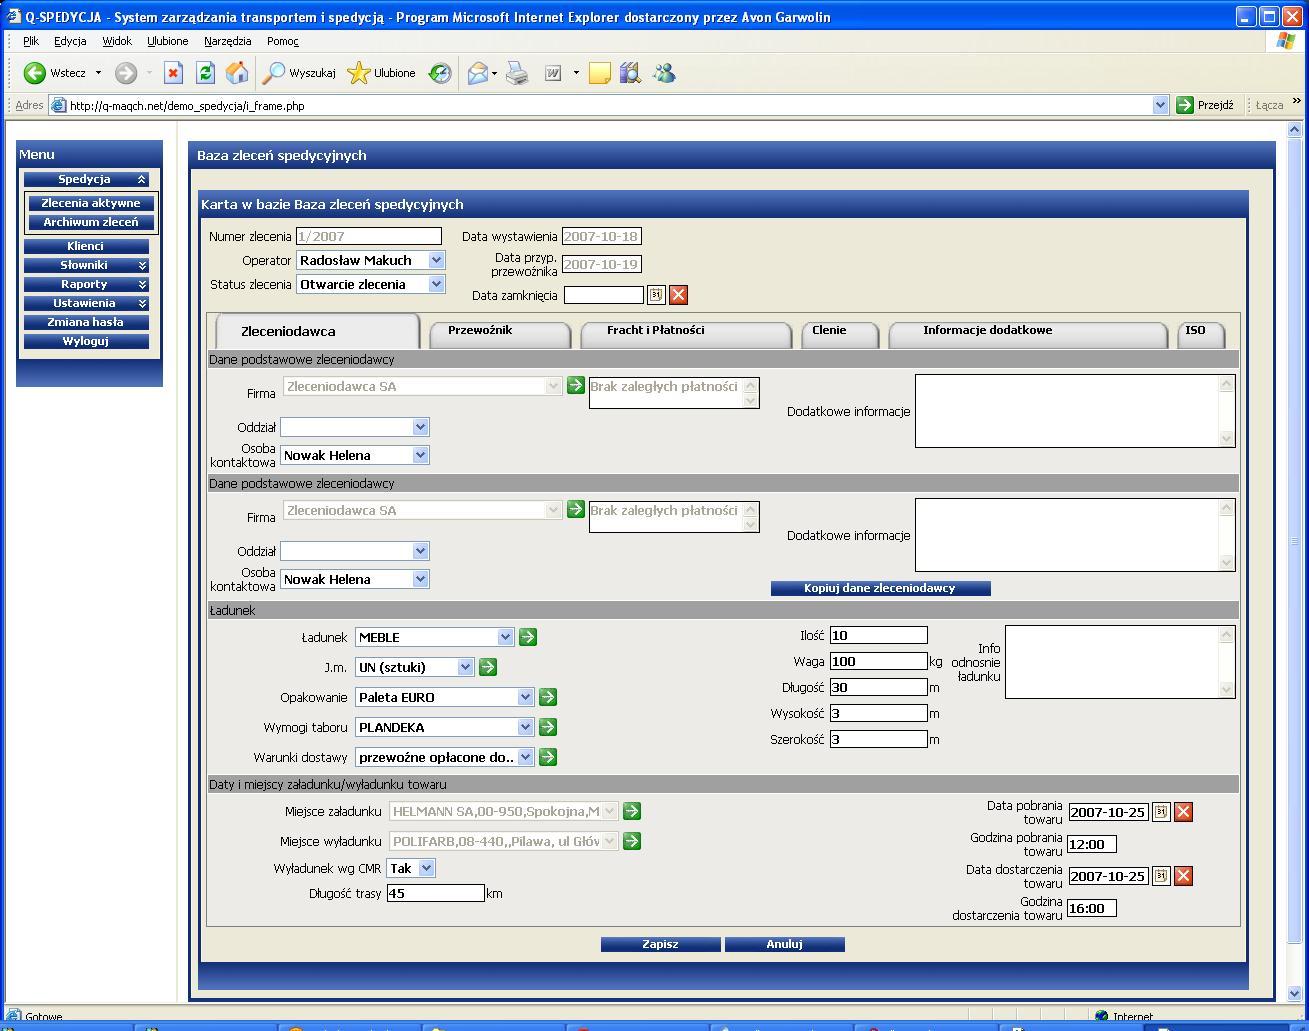The height and width of the screenshot is (1031, 1309).
Task: Click the Ilość input field
Action: (878, 635)
